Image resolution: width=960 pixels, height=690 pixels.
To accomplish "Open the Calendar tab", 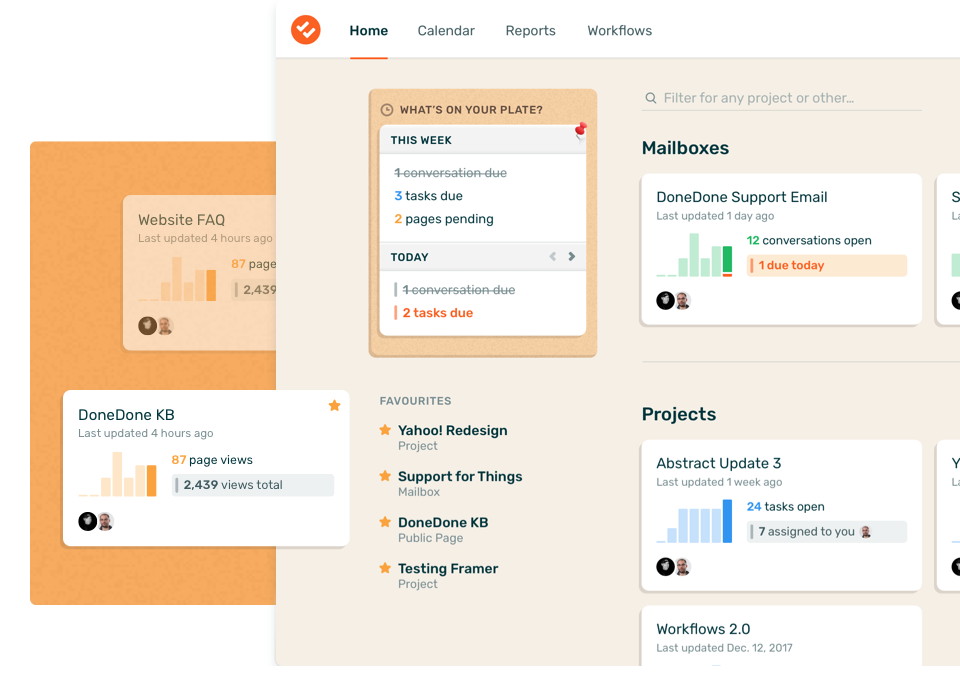I will coord(446,31).
